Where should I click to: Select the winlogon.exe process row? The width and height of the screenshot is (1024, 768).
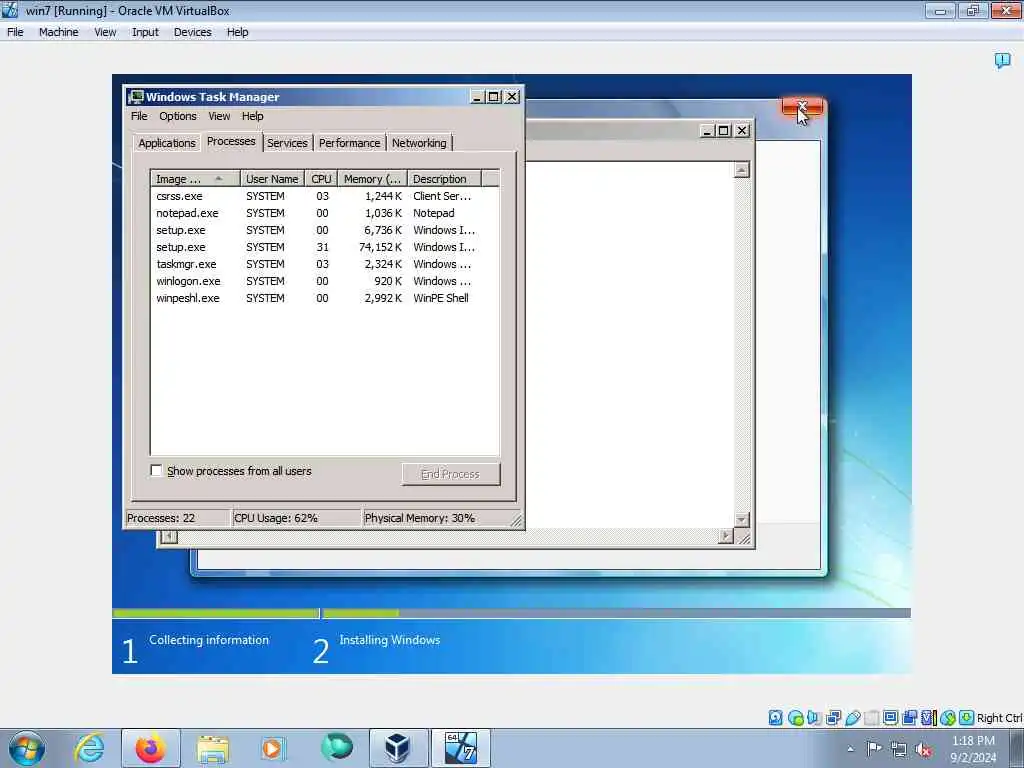point(325,281)
